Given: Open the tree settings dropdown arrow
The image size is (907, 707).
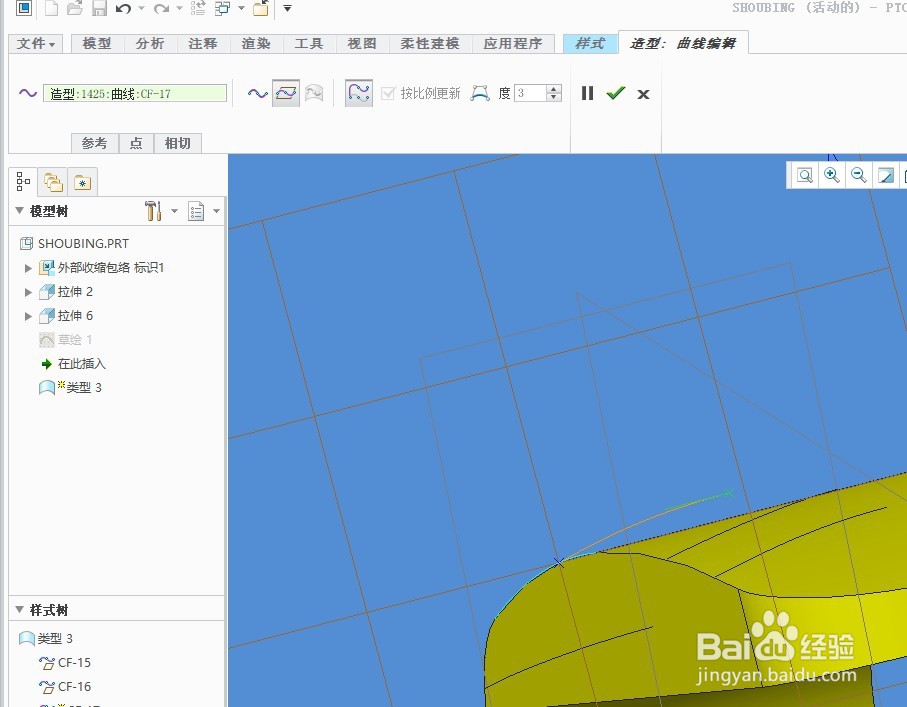Looking at the screenshot, I should (x=174, y=211).
